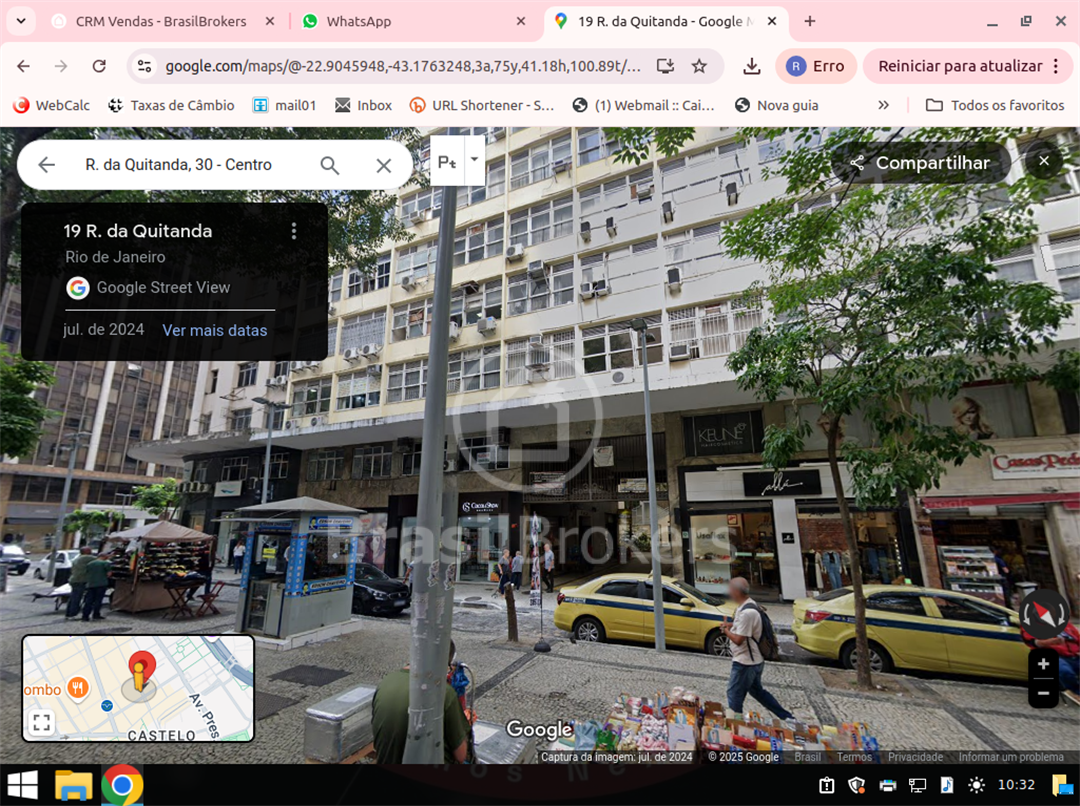Rotate view using the compass control
1080x806 pixels.
point(1045,613)
